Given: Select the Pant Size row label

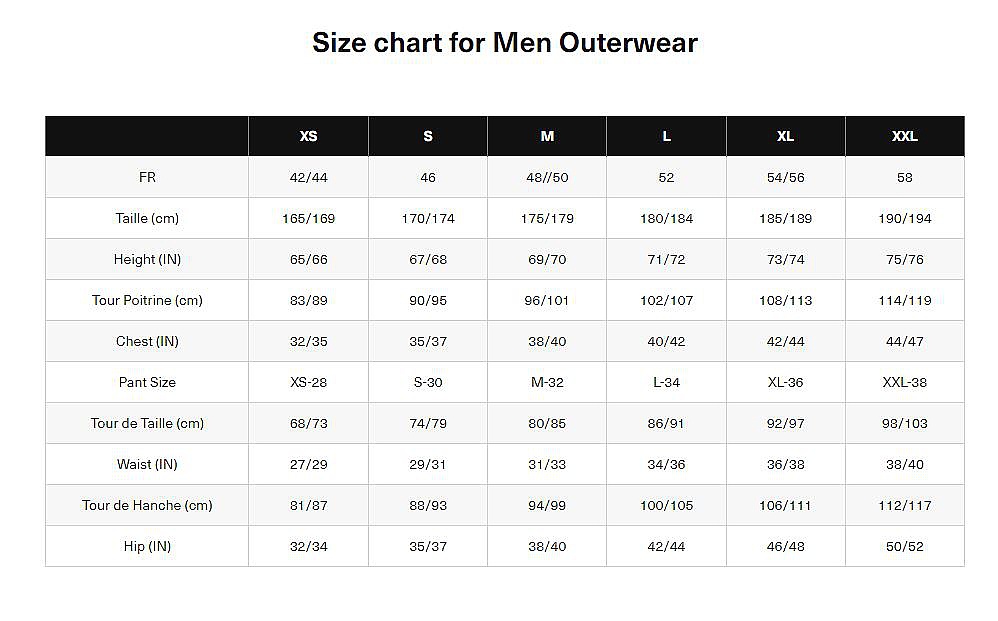Looking at the screenshot, I should [x=147, y=382].
